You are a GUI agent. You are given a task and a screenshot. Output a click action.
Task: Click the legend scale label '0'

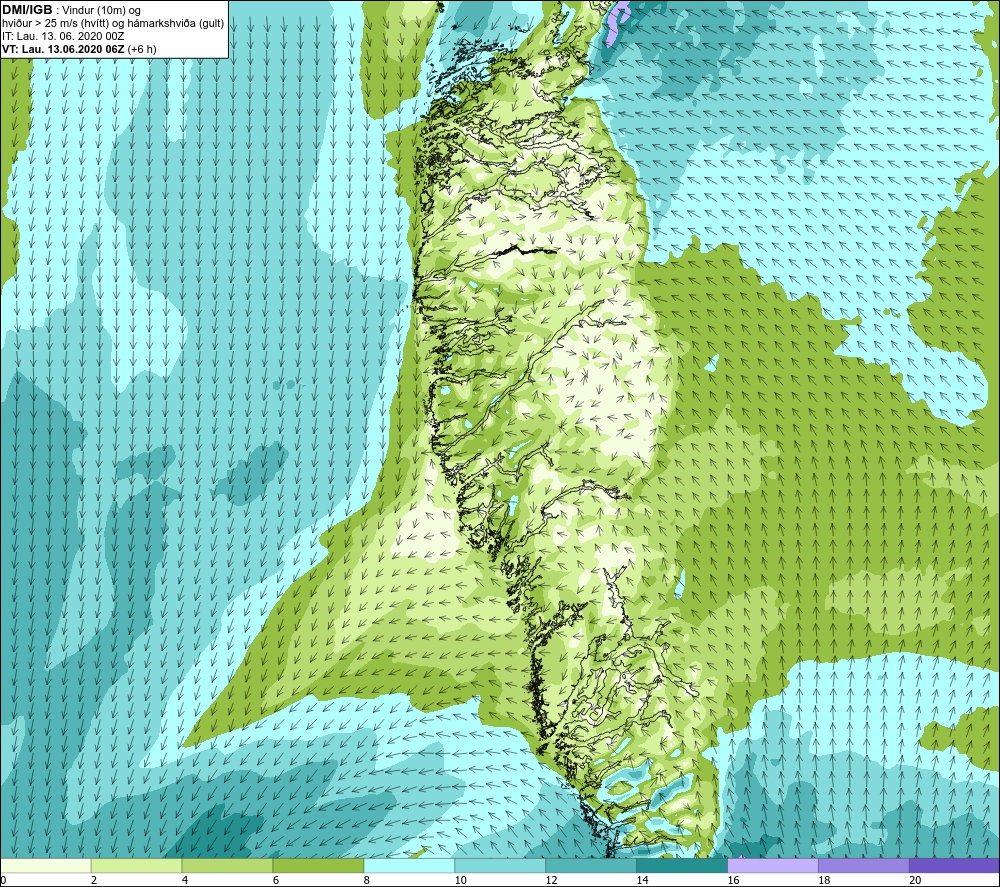(3, 880)
